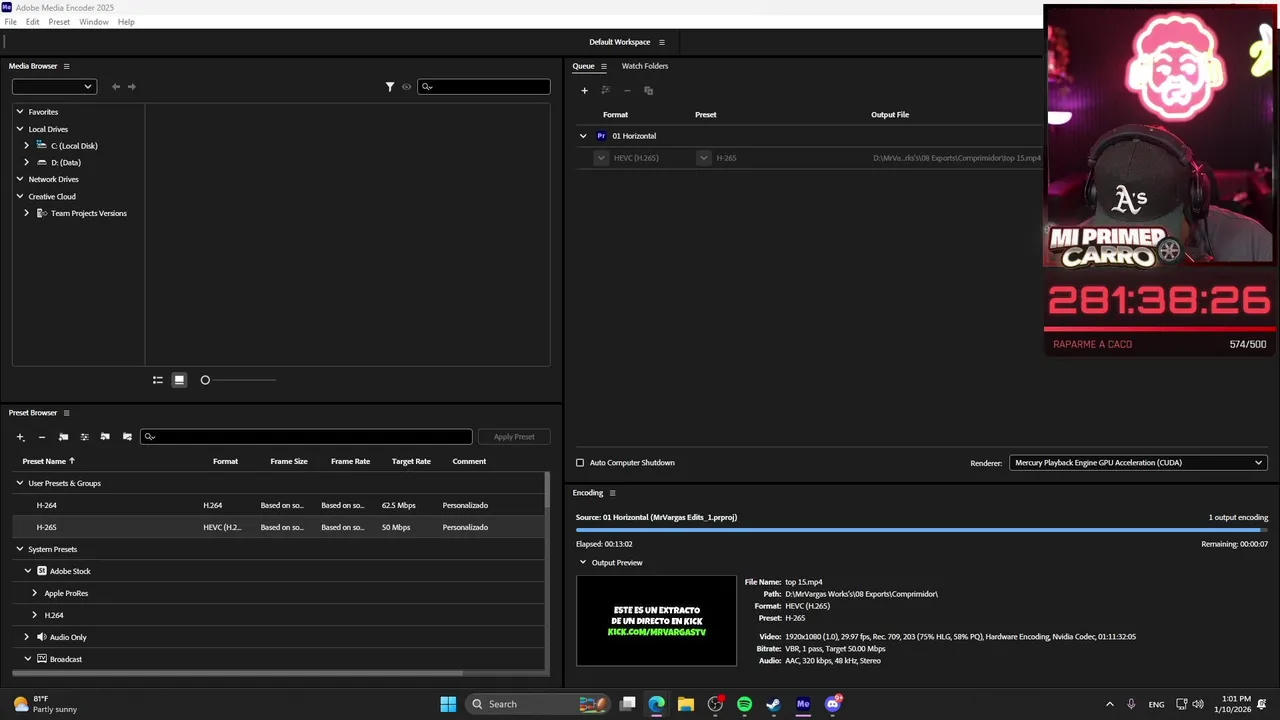This screenshot has height=720, width=1280.
Task: Collapse the Creative Cloud node
Action: point(19,196)
